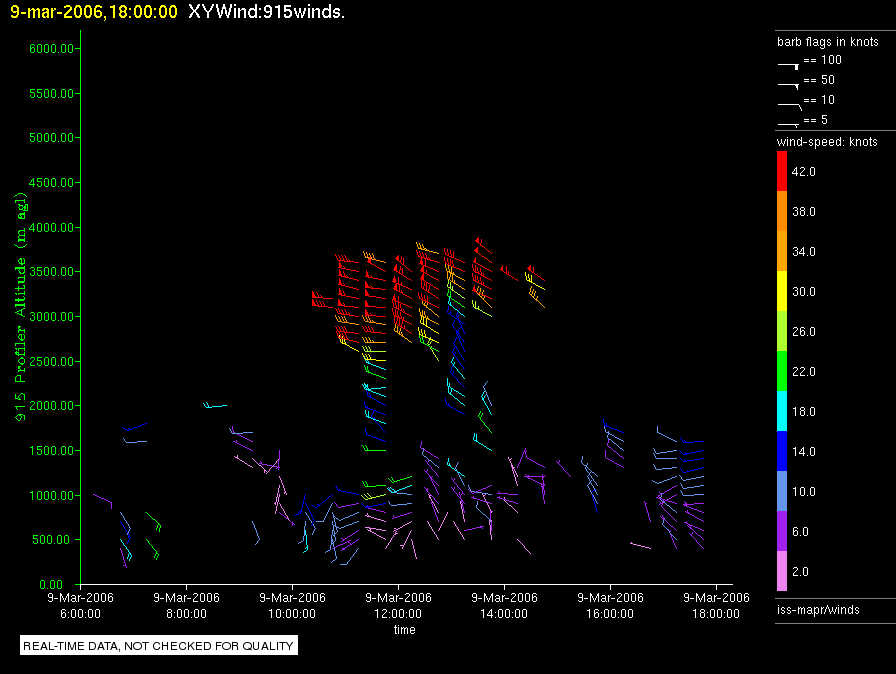The image size is (896, 674).
Task: Click the 3500.00 altitude tick label
Action: (x=51, y=272)
